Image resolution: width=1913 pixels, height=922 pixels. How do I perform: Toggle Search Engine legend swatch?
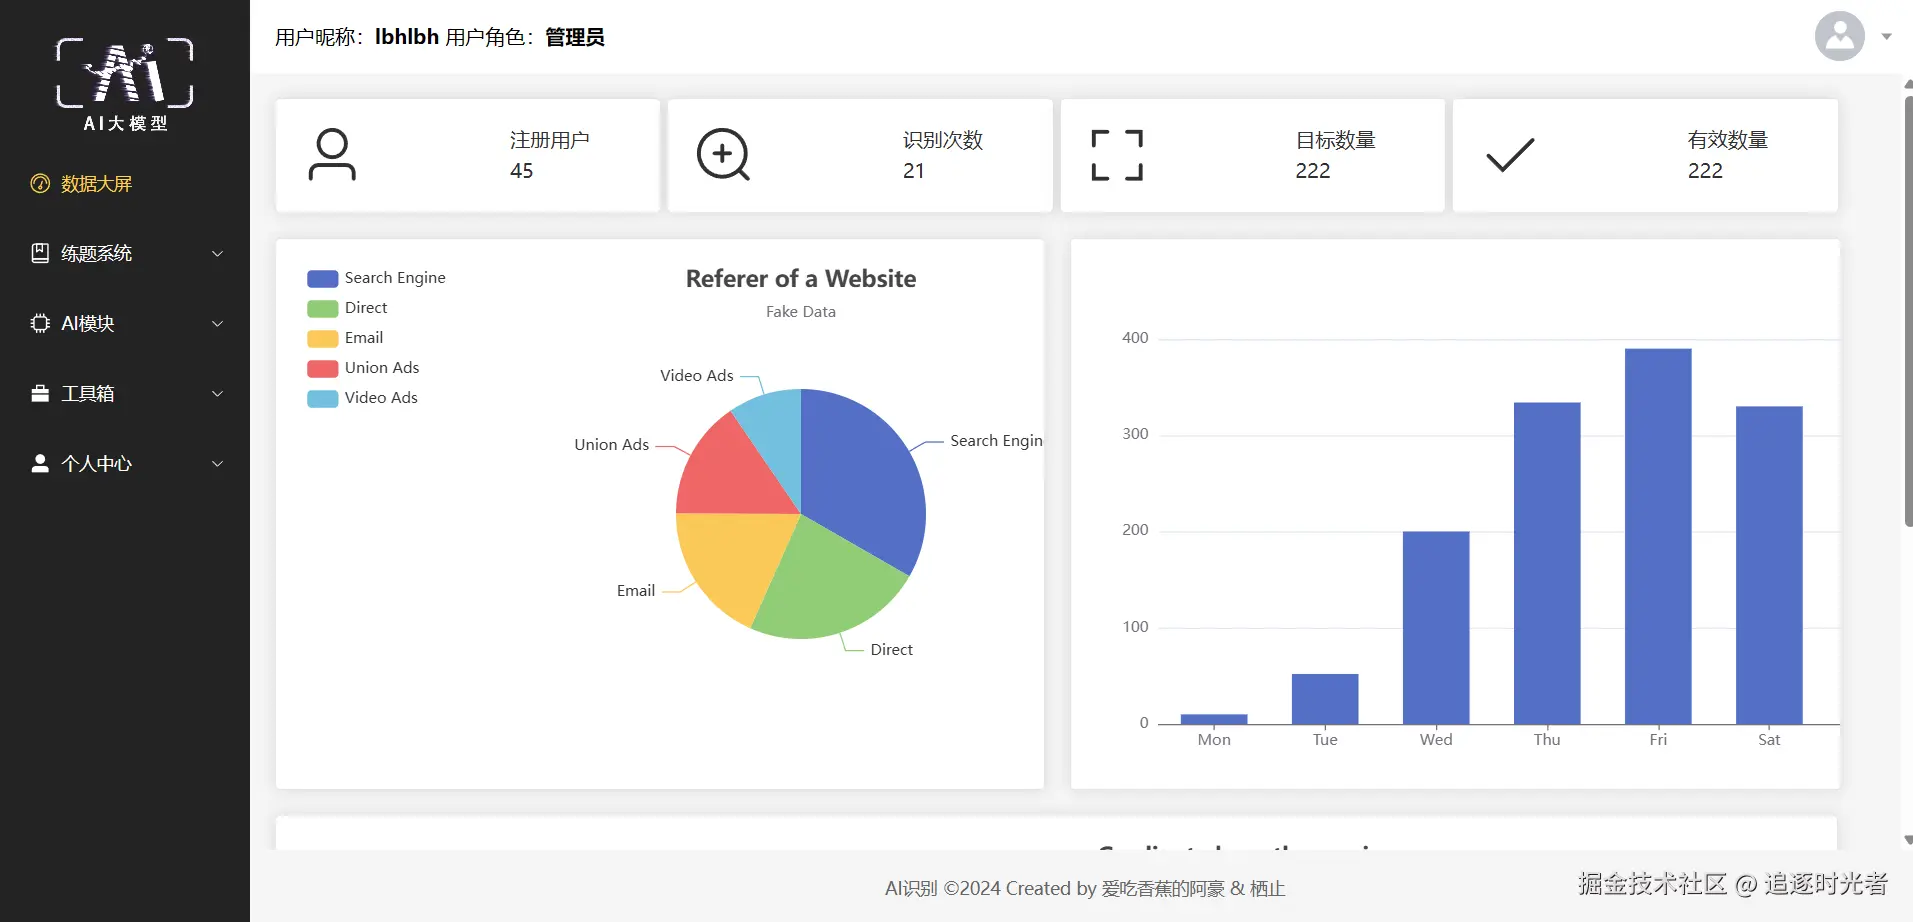click(x=322, y=278)
